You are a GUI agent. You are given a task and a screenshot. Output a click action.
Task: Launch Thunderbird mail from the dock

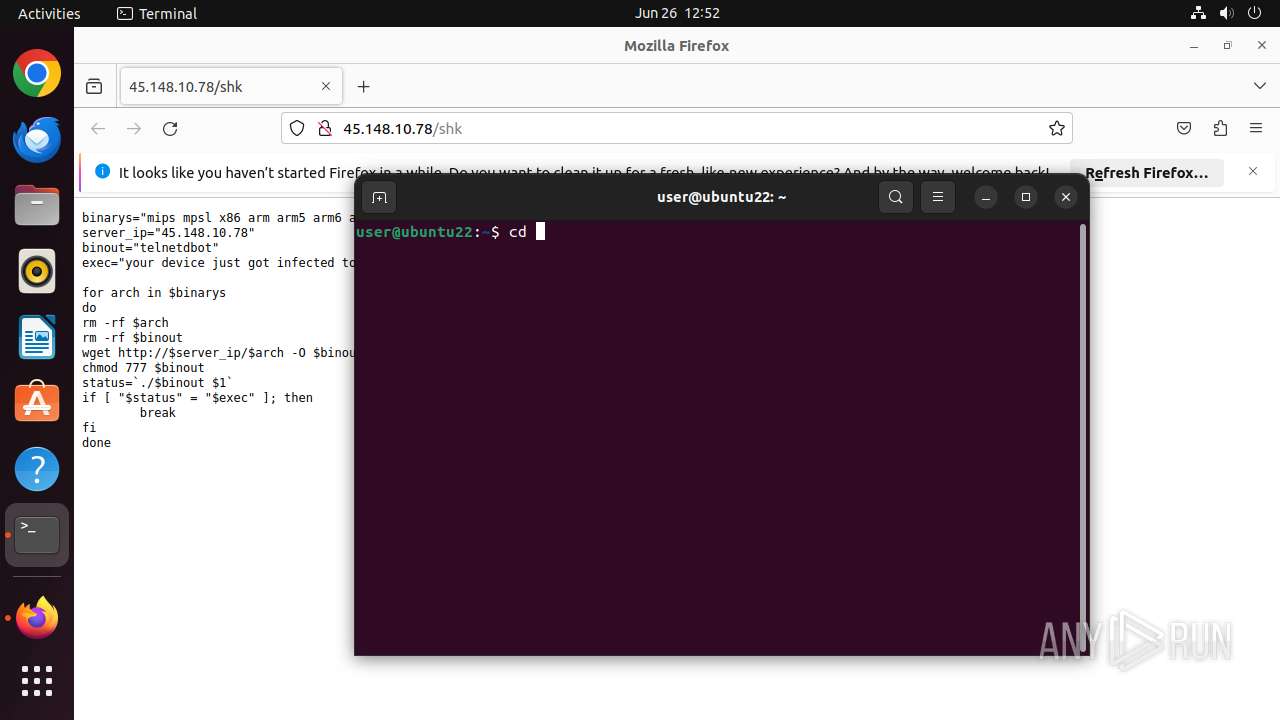37,139
